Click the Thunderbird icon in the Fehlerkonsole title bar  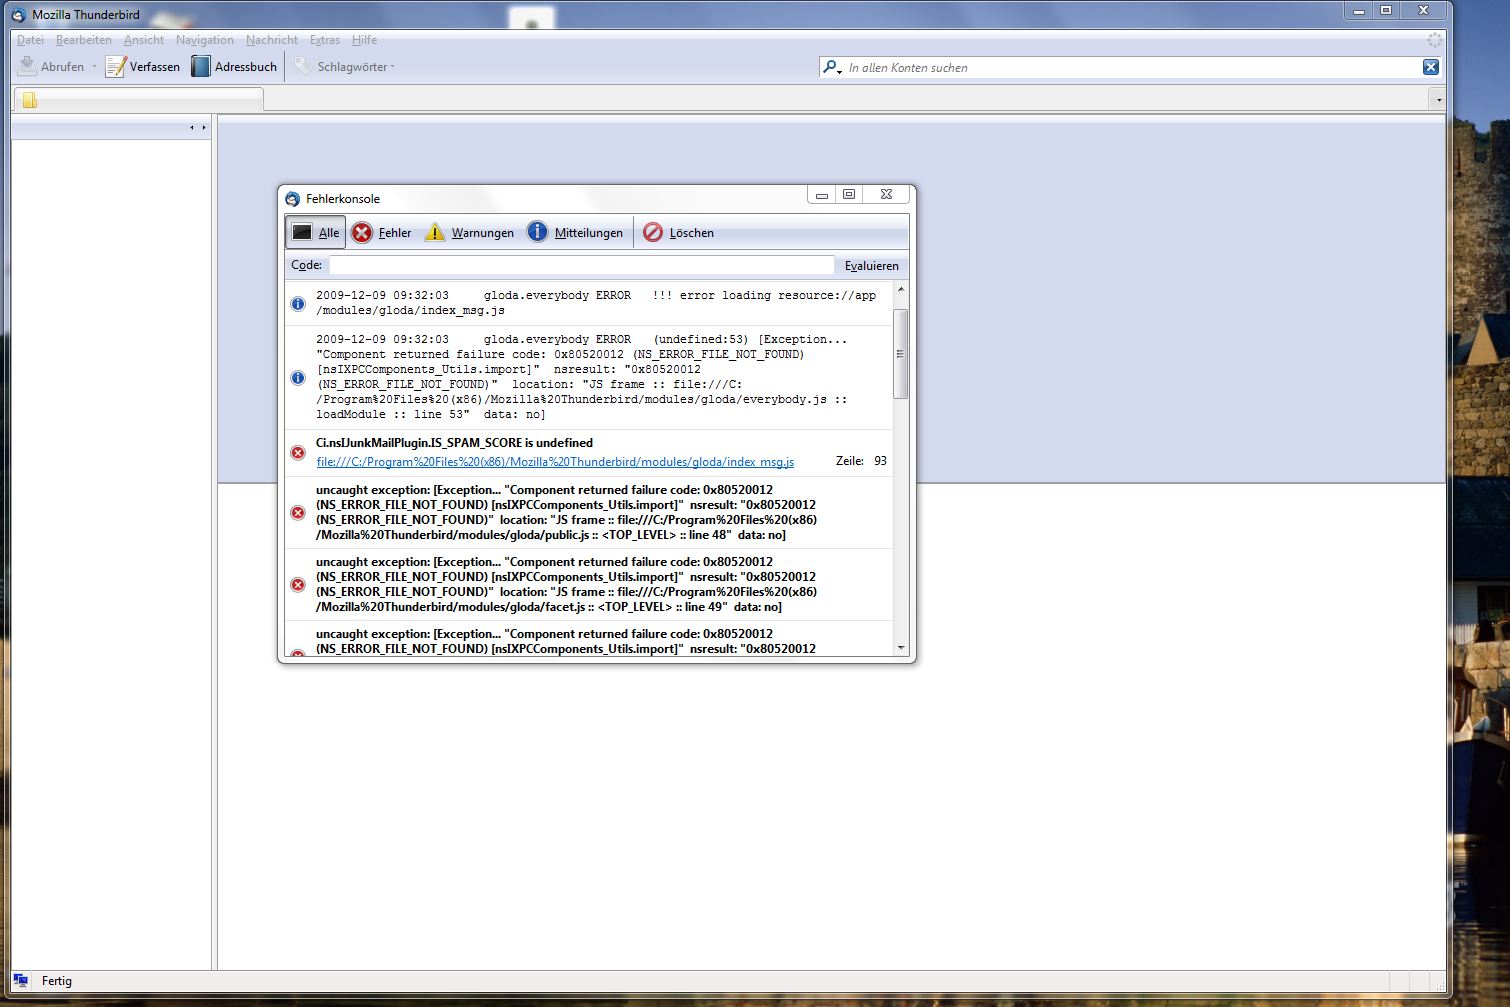pos(293,199)
